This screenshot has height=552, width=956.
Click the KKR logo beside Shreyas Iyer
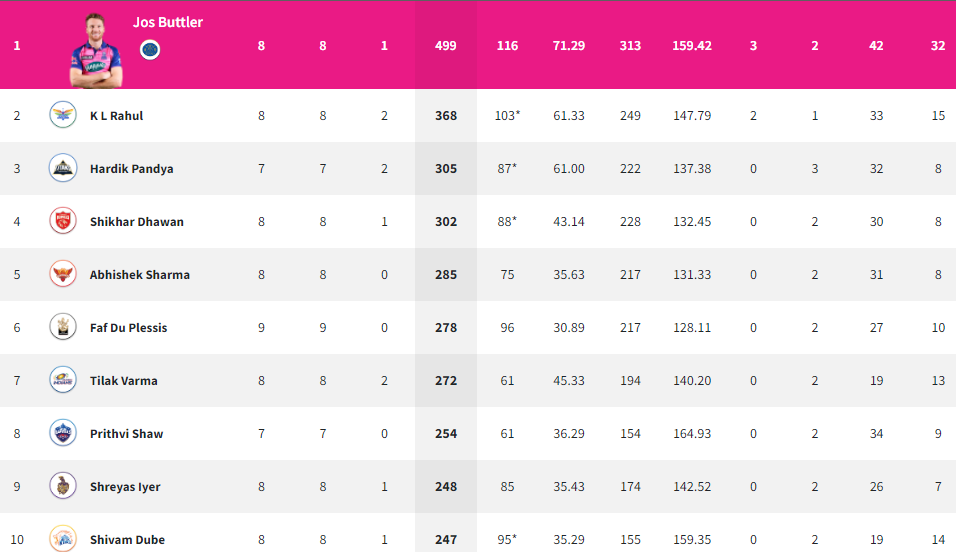tap(63, 486)
